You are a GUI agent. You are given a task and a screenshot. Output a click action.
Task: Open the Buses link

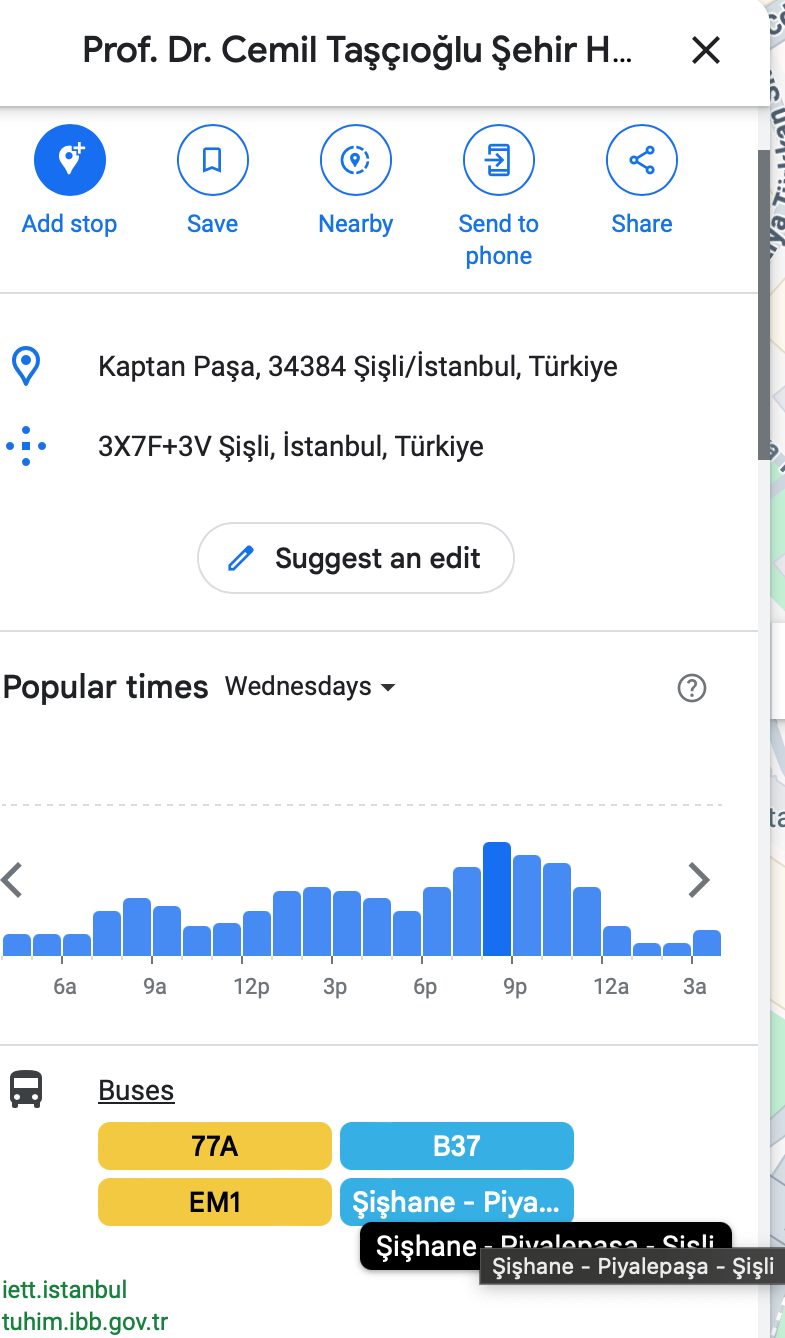pyautogui.click(x=136, y=1090)
